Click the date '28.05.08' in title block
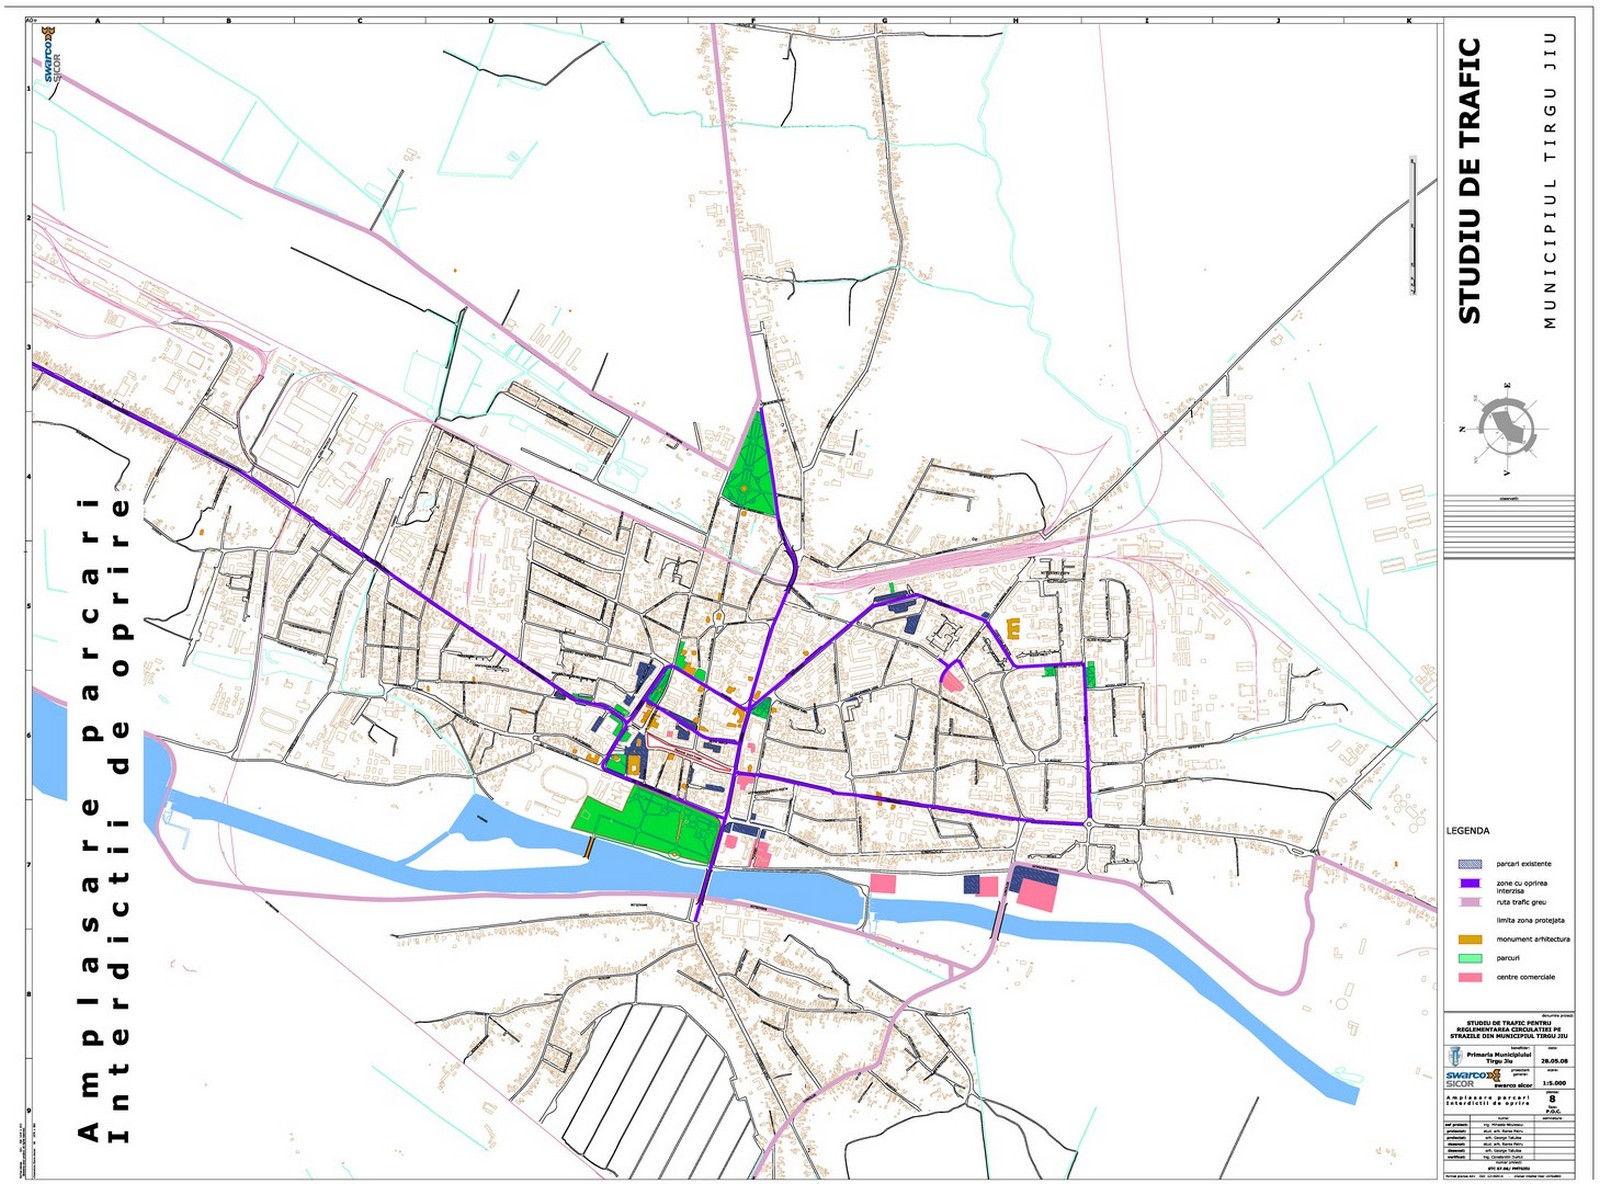The width and height of the screenshot is (1600, 1184). point(1554,1061)
